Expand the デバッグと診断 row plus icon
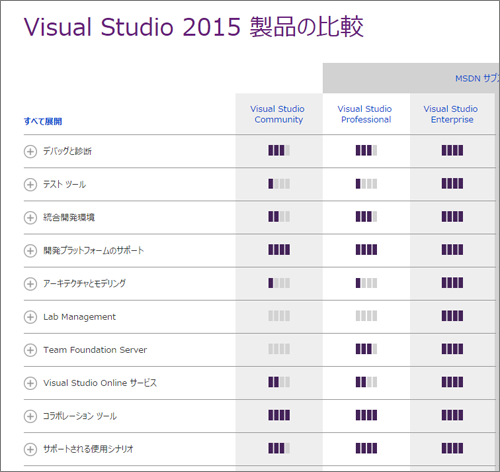 tap(30, 151)
